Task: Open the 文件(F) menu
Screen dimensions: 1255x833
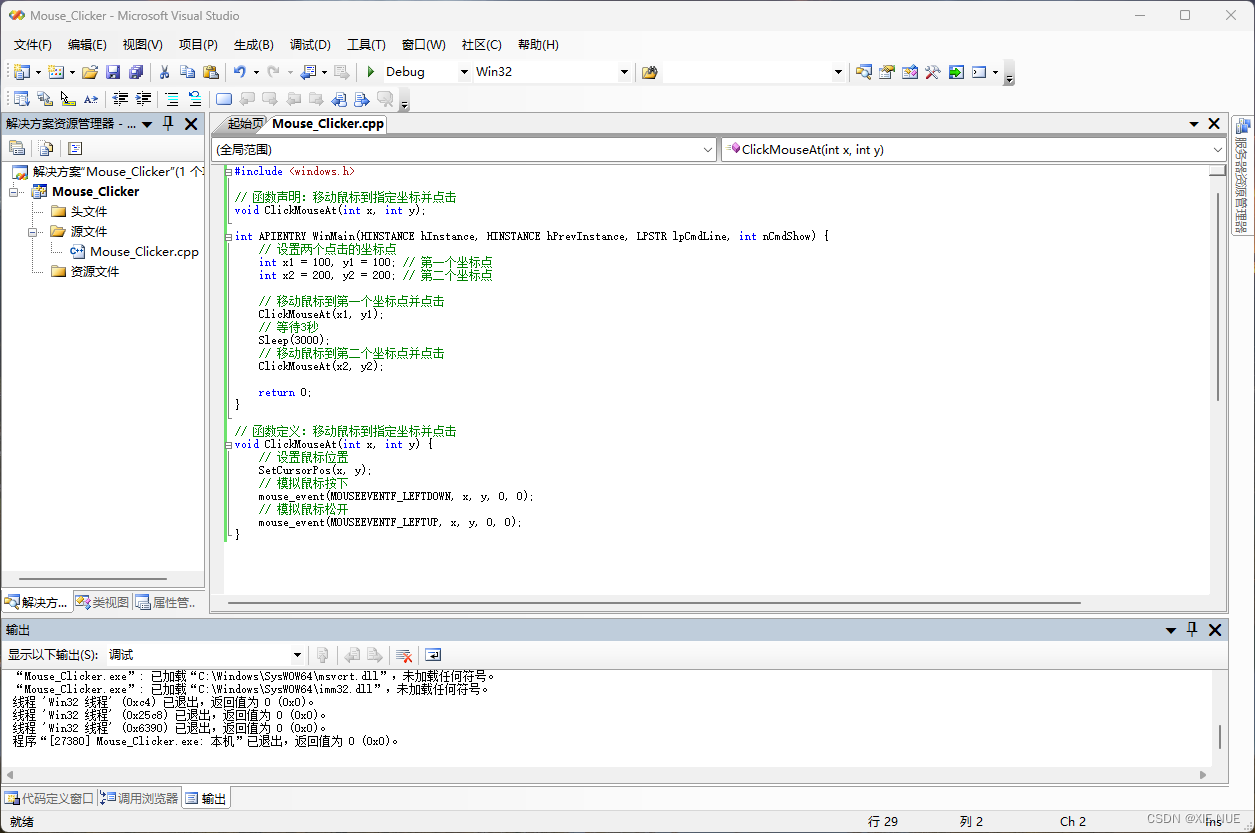Action: [33, 45]
